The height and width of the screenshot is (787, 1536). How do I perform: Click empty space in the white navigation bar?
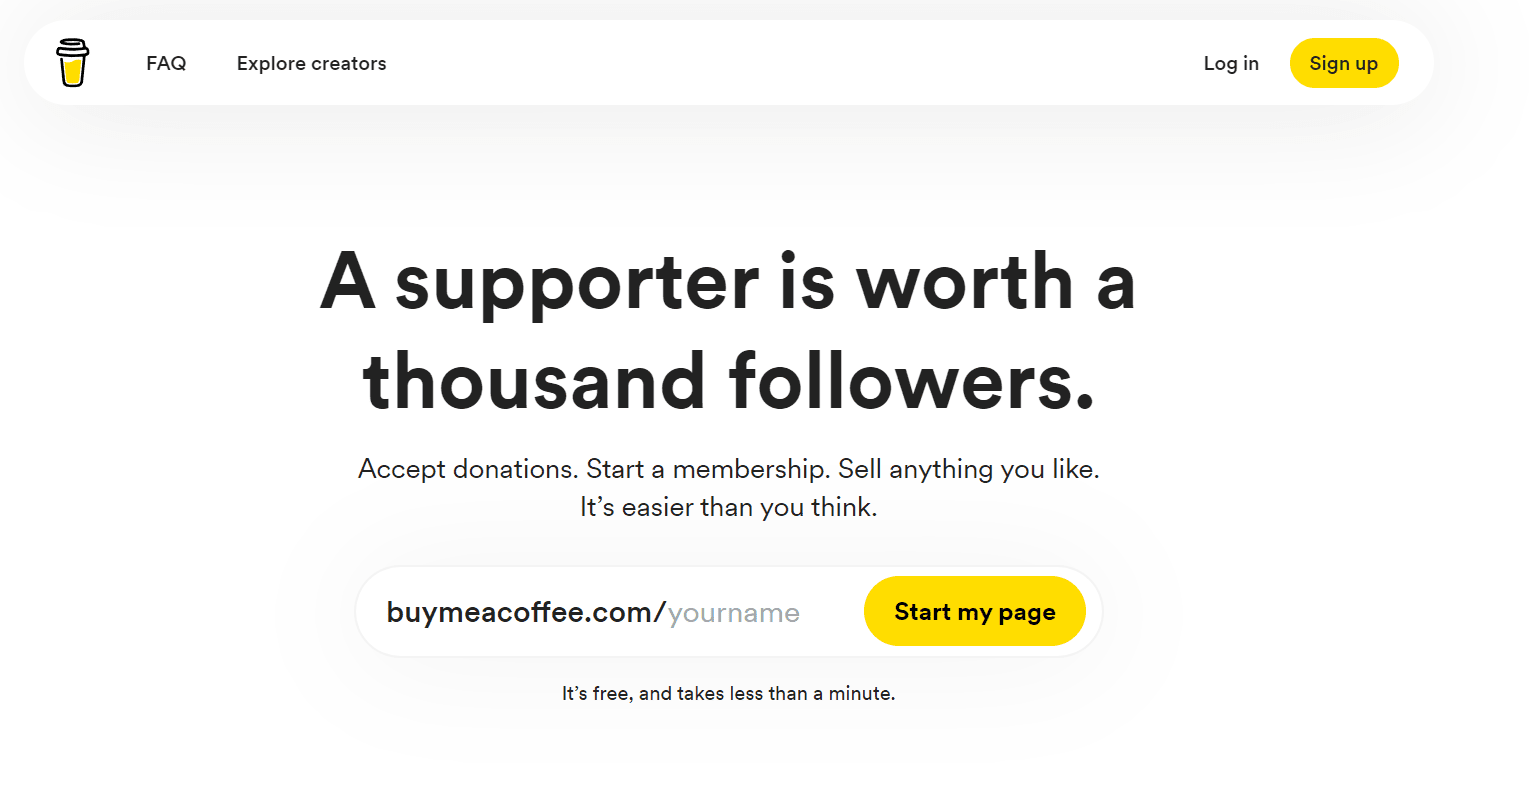[x=790, y=63]
